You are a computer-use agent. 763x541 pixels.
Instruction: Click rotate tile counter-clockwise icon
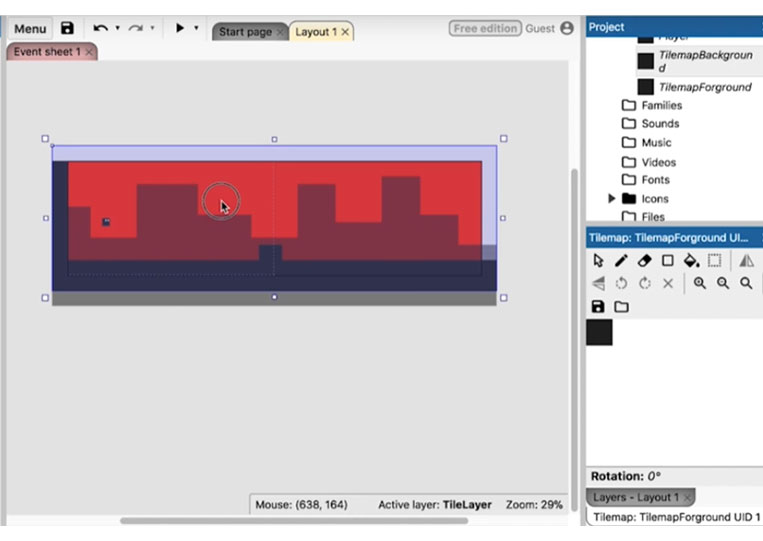tap(621, 283)
